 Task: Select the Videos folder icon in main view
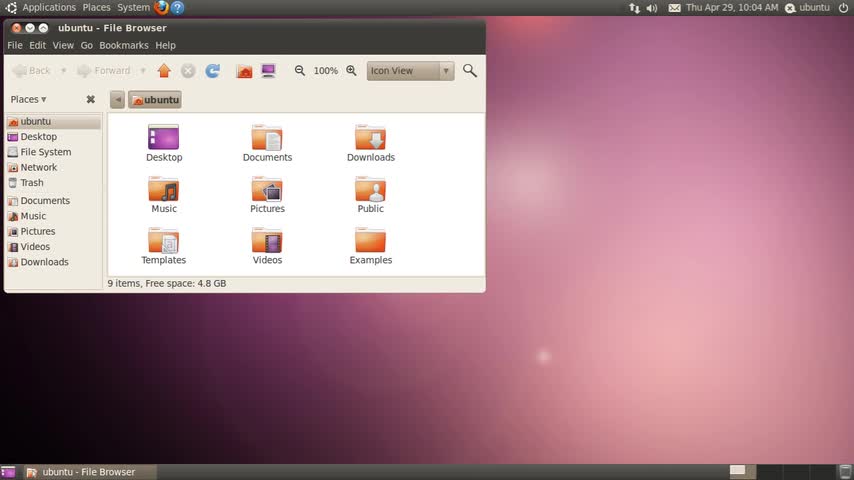tap(267, 240)
